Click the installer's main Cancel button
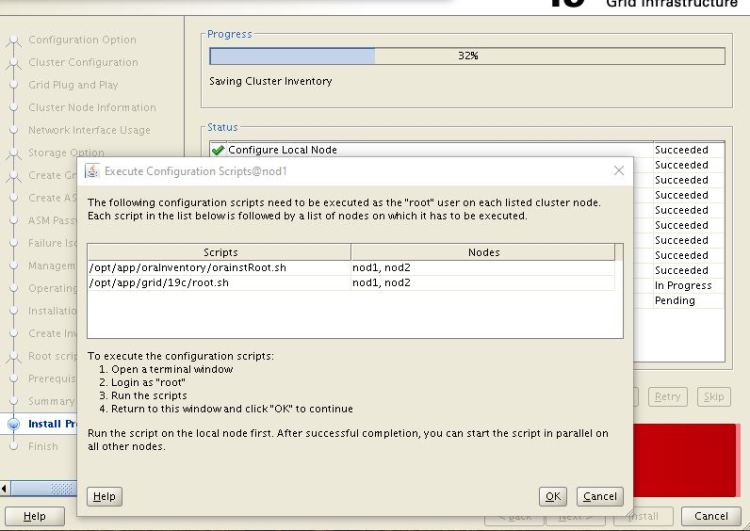The image size is (750, 531). coord(711,516)
